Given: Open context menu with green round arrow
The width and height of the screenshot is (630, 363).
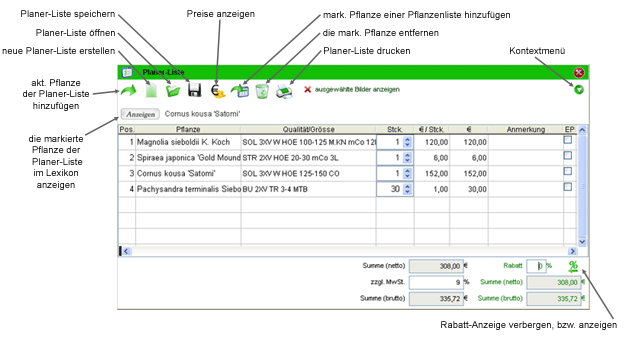Looking at the screenshot, I should click(579, 90).
